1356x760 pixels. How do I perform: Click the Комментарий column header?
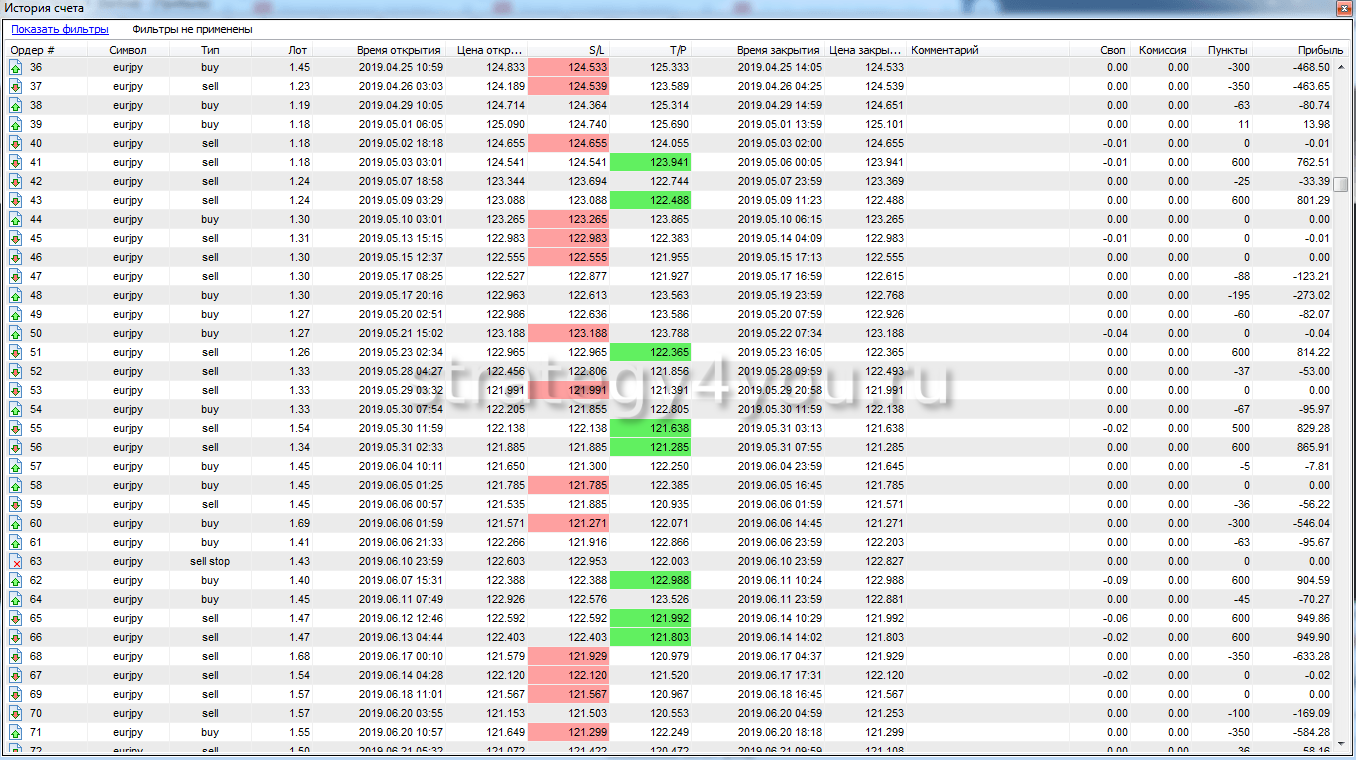(944, 49)
